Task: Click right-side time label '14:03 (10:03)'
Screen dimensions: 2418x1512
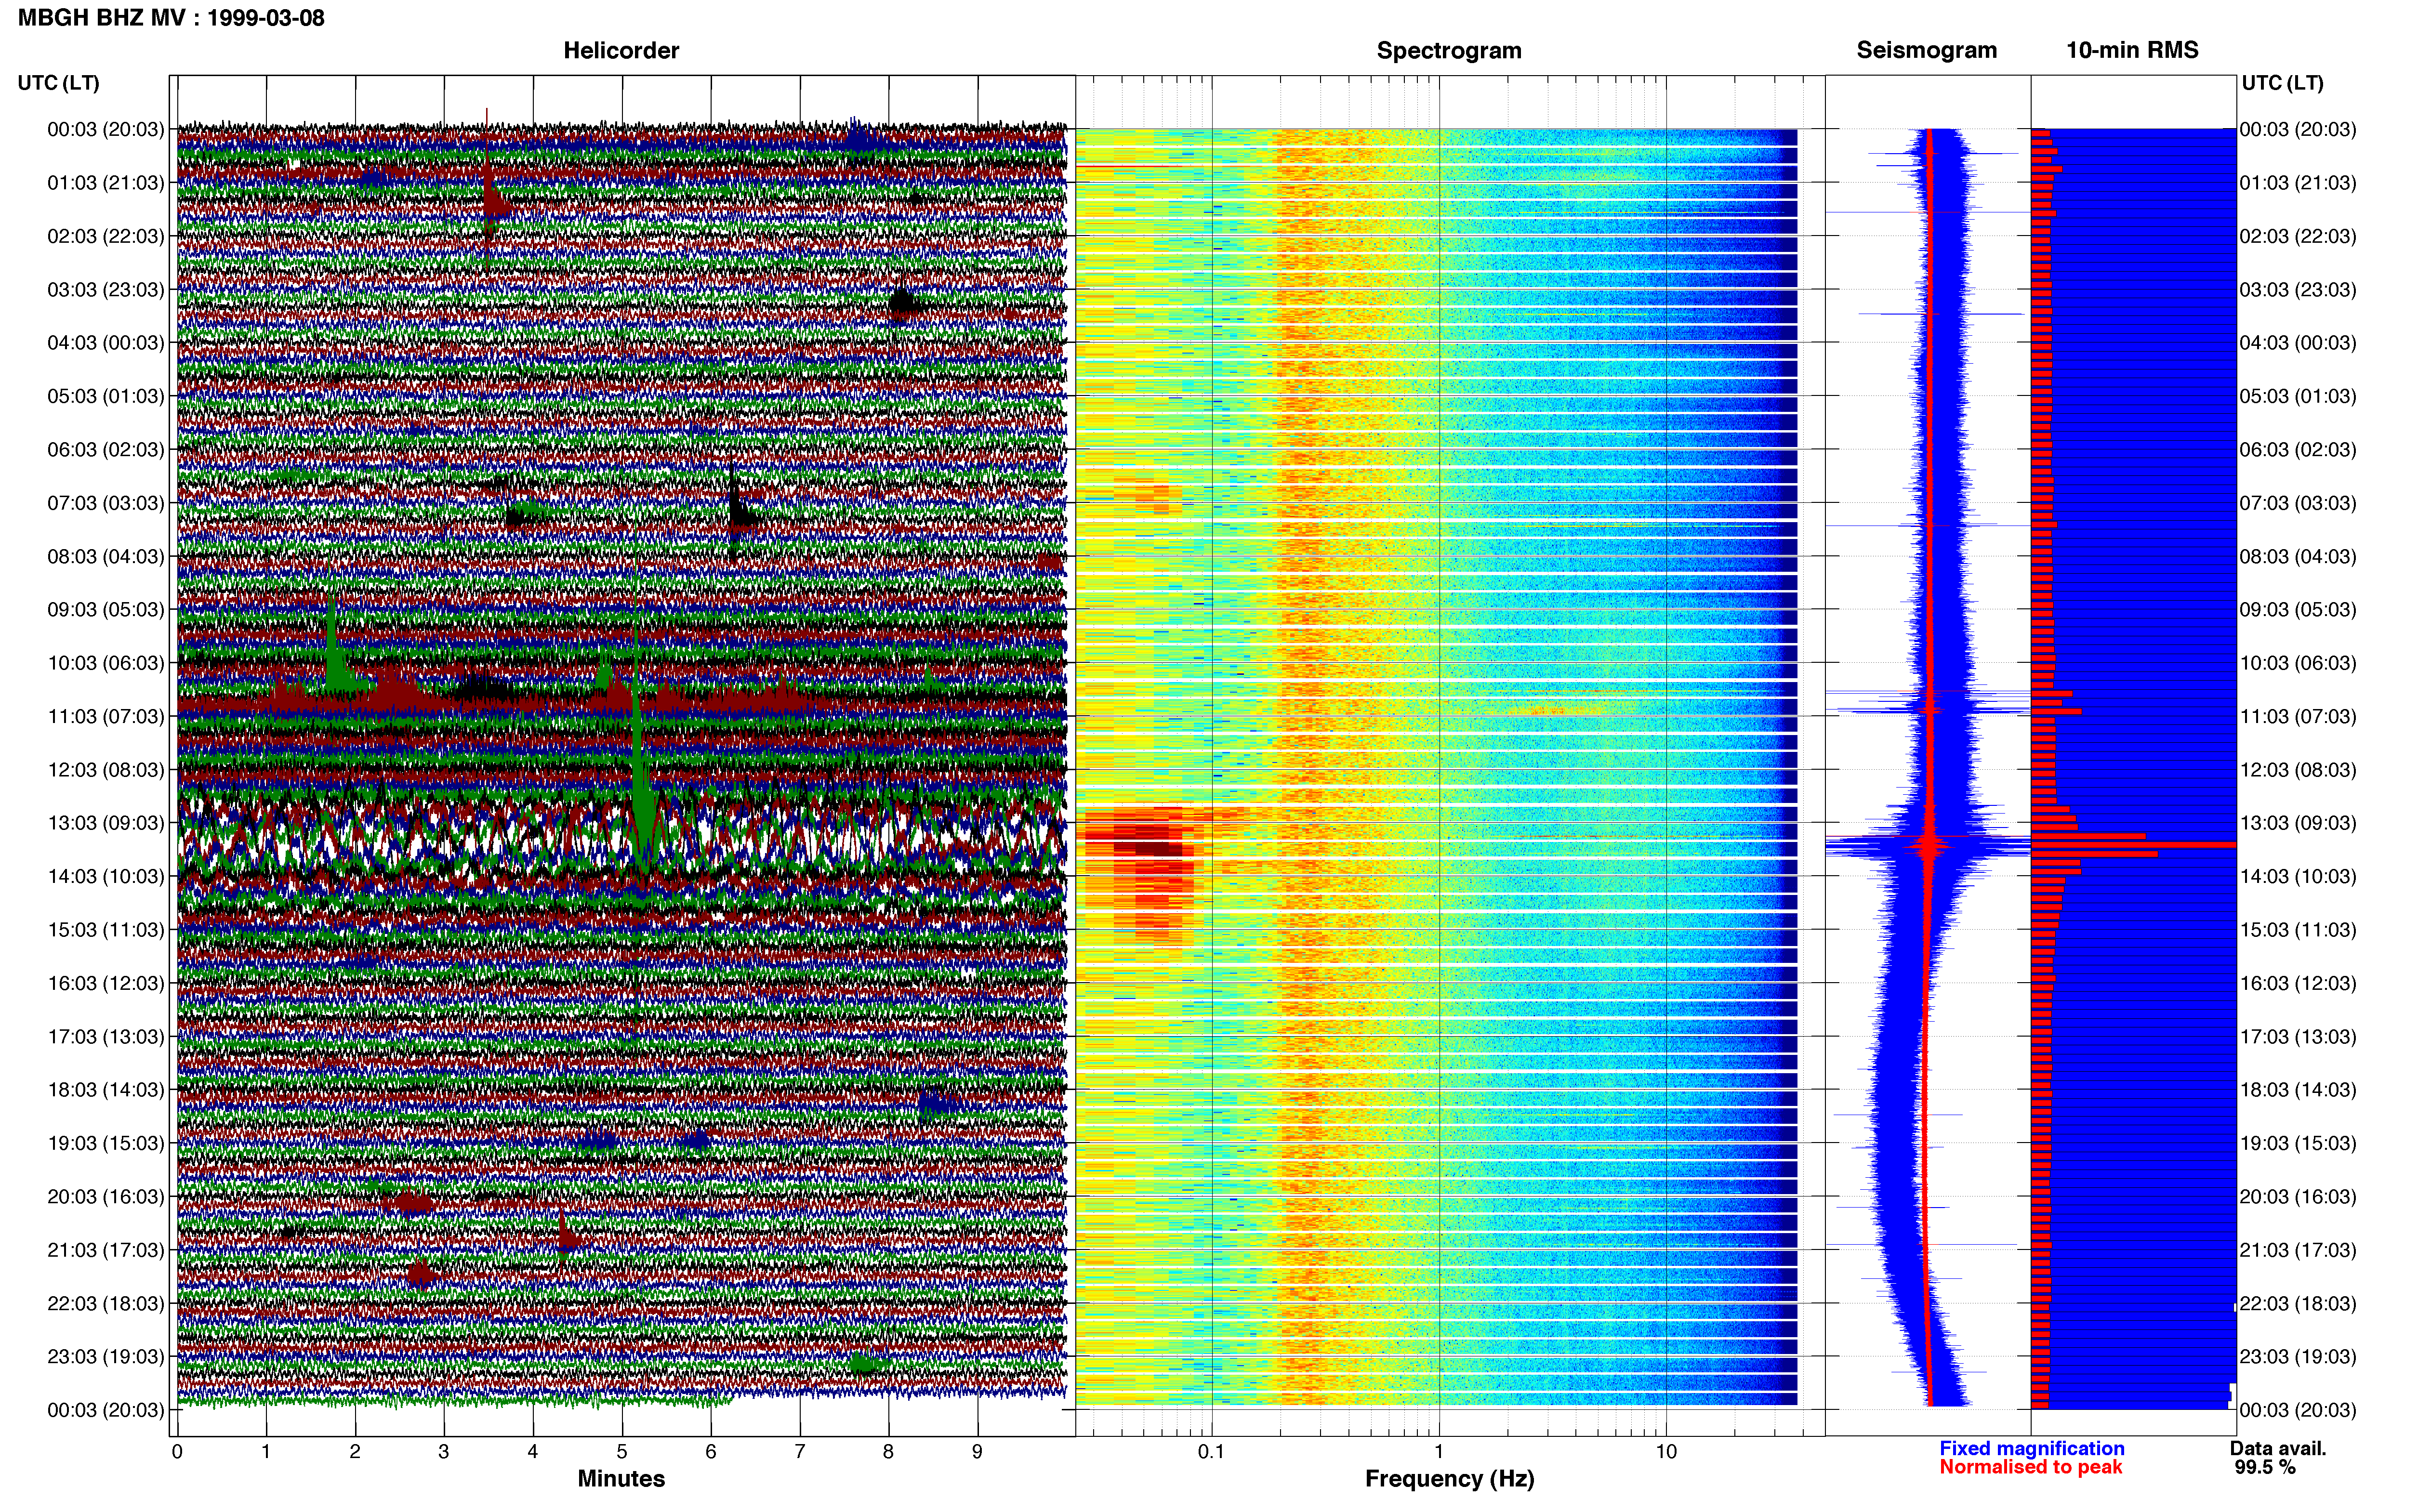Action: [x=2298, y=876]
